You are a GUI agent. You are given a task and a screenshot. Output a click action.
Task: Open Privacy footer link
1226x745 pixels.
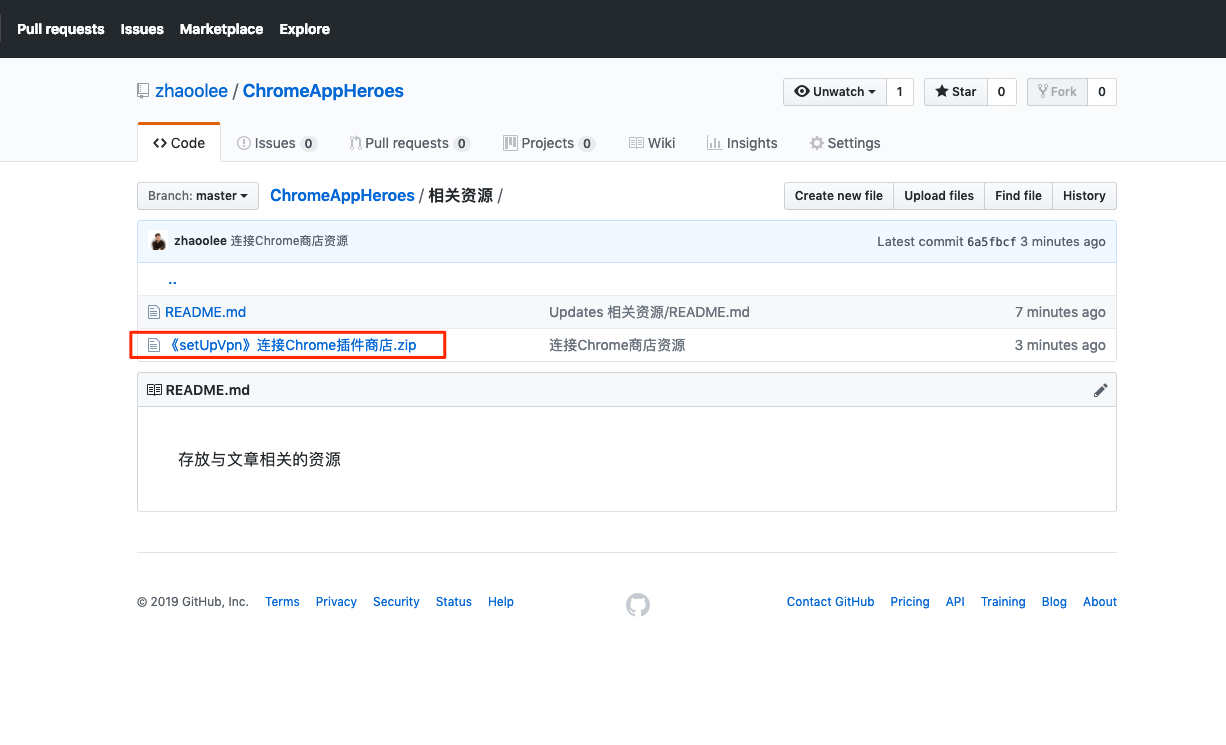[x=336, y=602]
